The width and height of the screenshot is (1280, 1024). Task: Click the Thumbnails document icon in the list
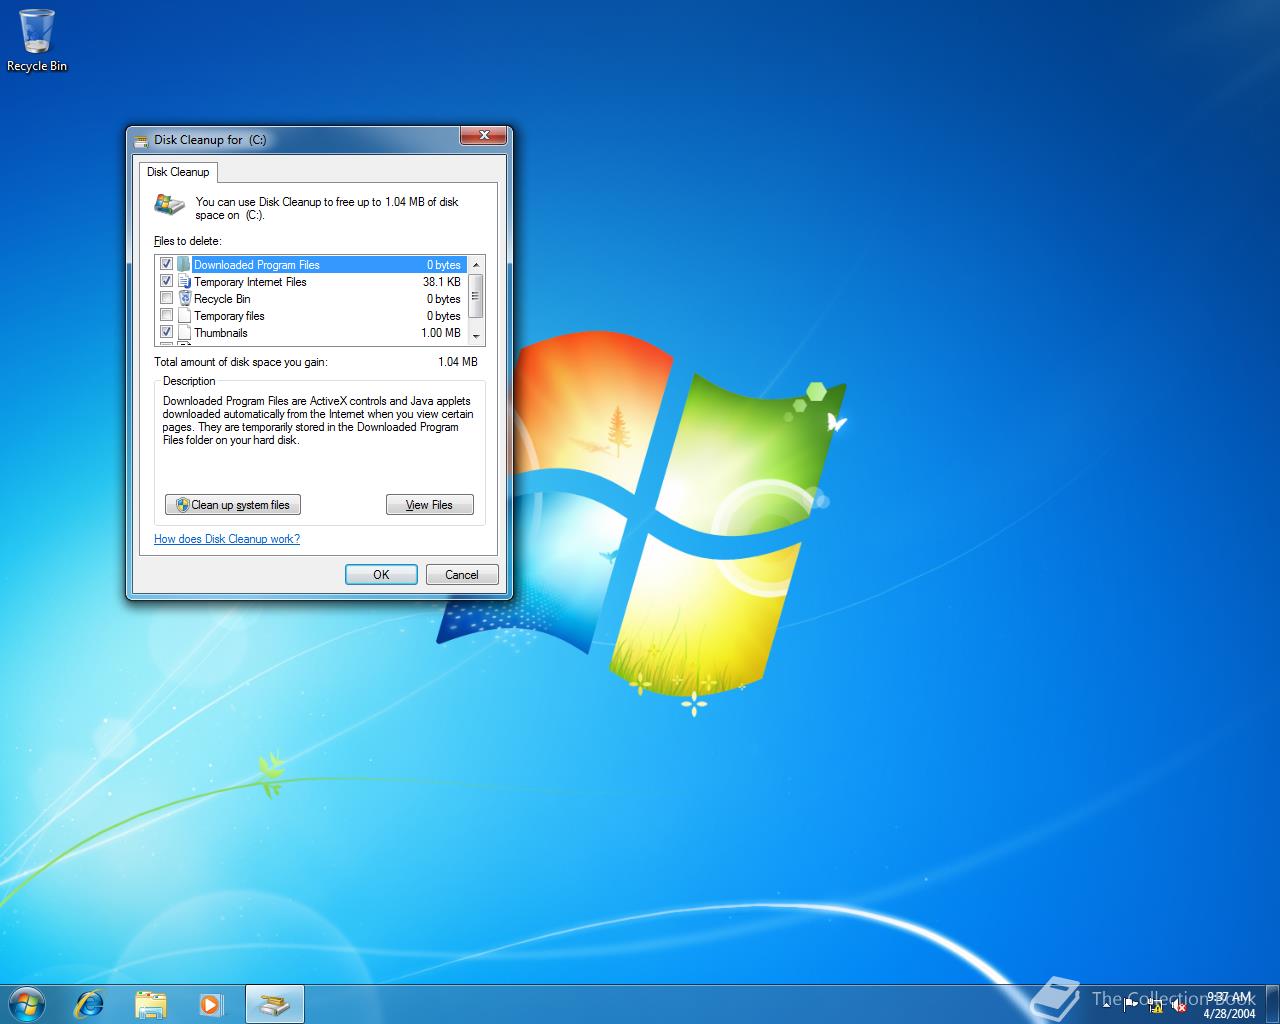[184, 333]
